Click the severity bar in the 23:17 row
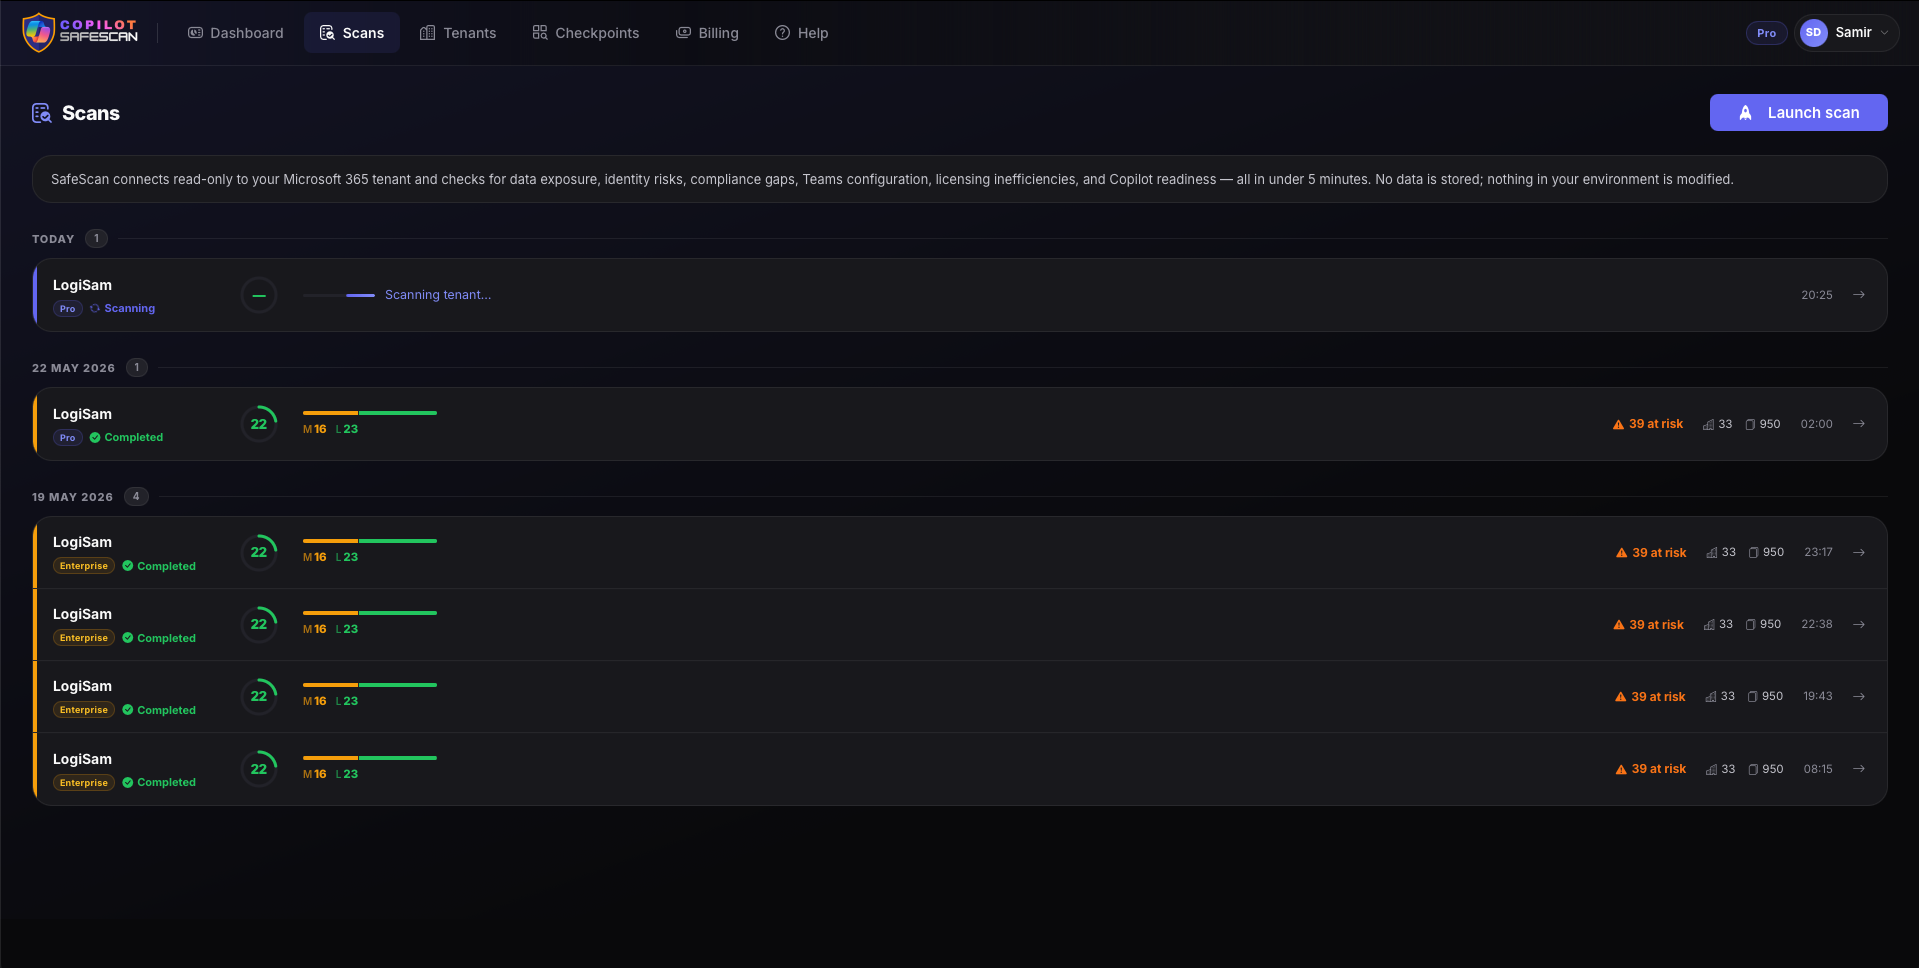 (370, 541)
